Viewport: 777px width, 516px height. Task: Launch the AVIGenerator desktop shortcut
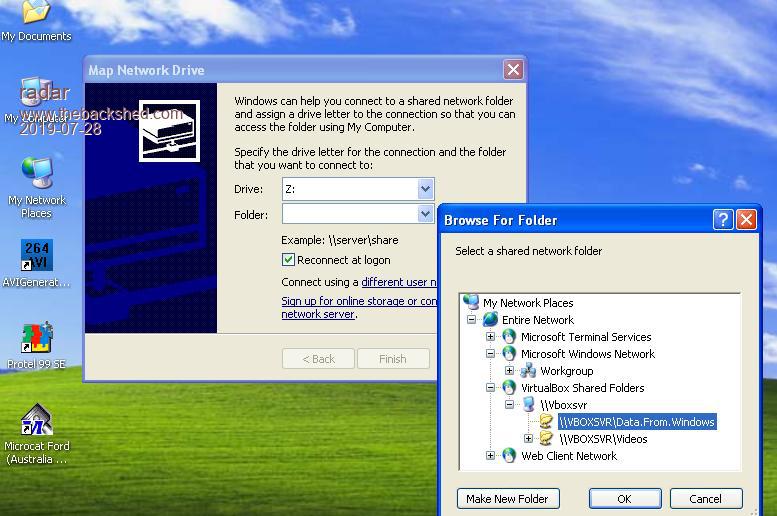[x=37, y=256]
